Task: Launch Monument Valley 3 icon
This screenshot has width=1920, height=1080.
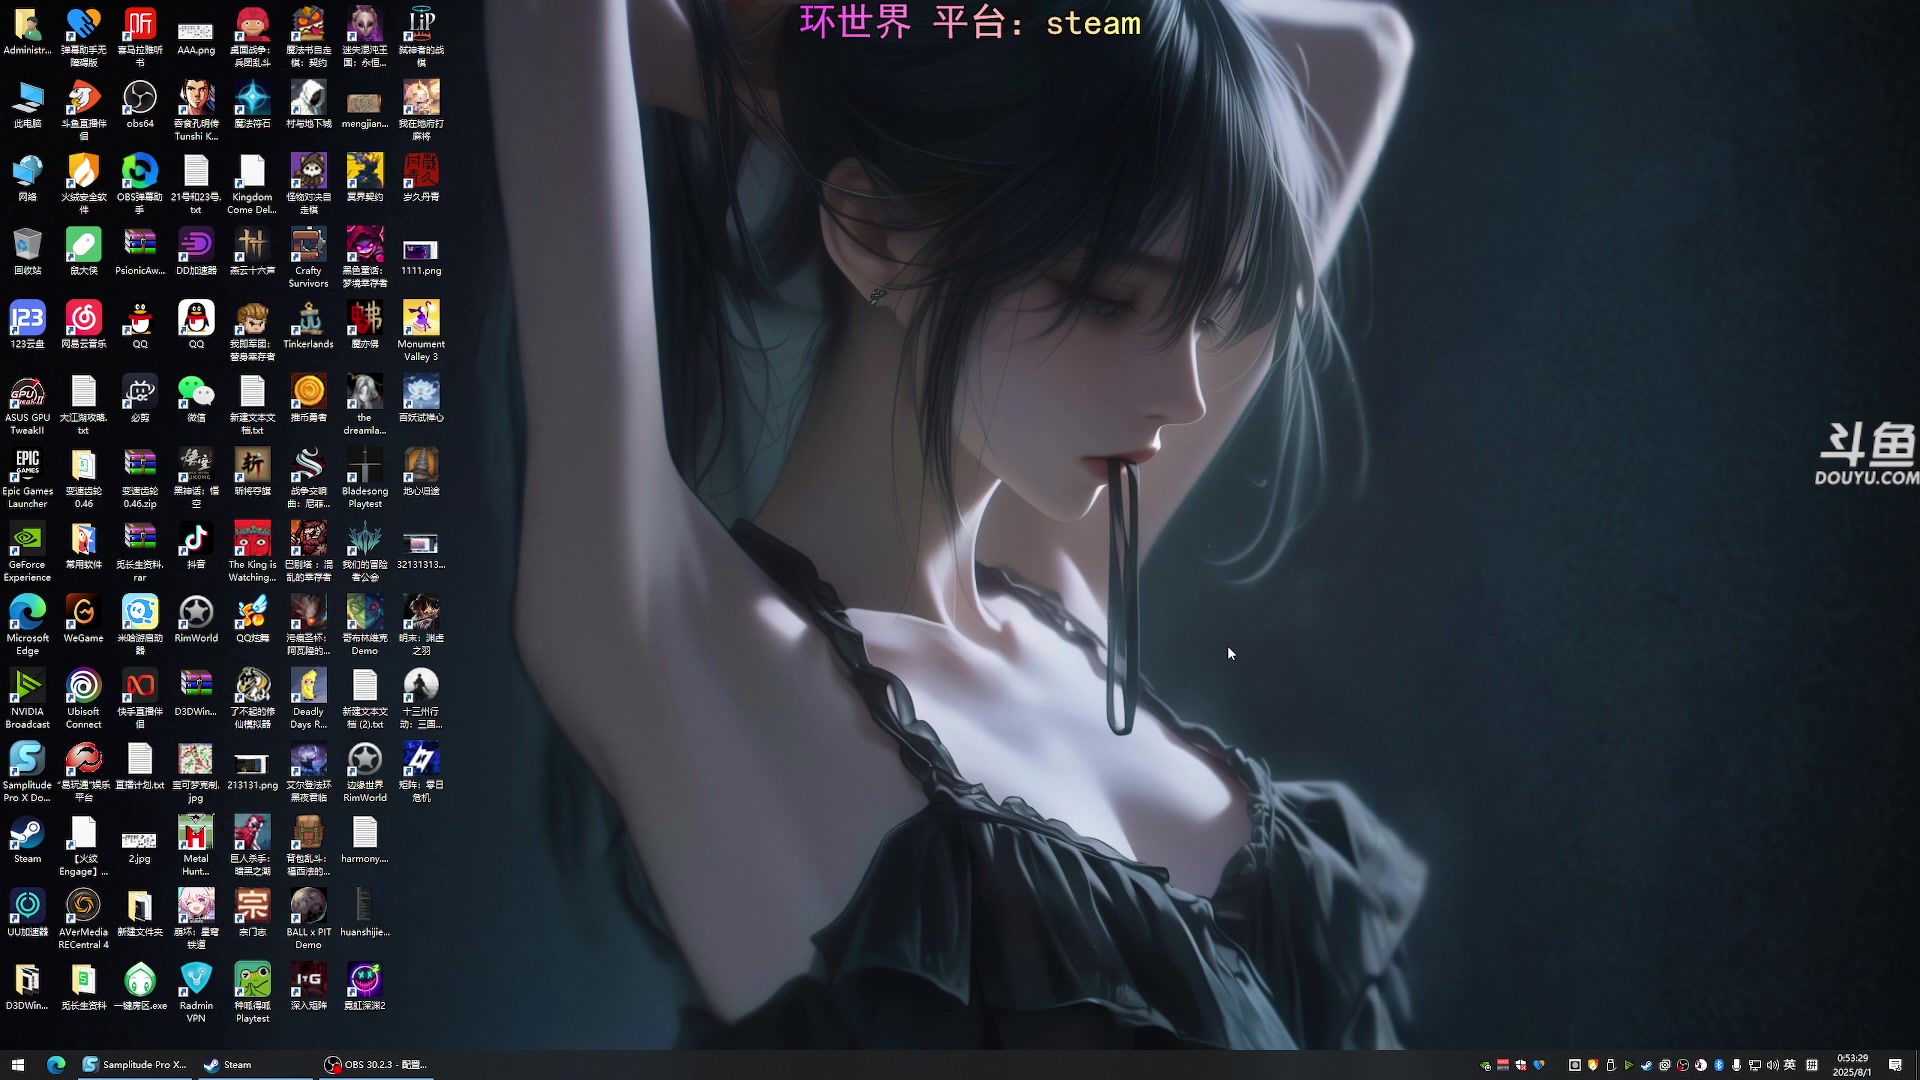Action: click(421, 331)
